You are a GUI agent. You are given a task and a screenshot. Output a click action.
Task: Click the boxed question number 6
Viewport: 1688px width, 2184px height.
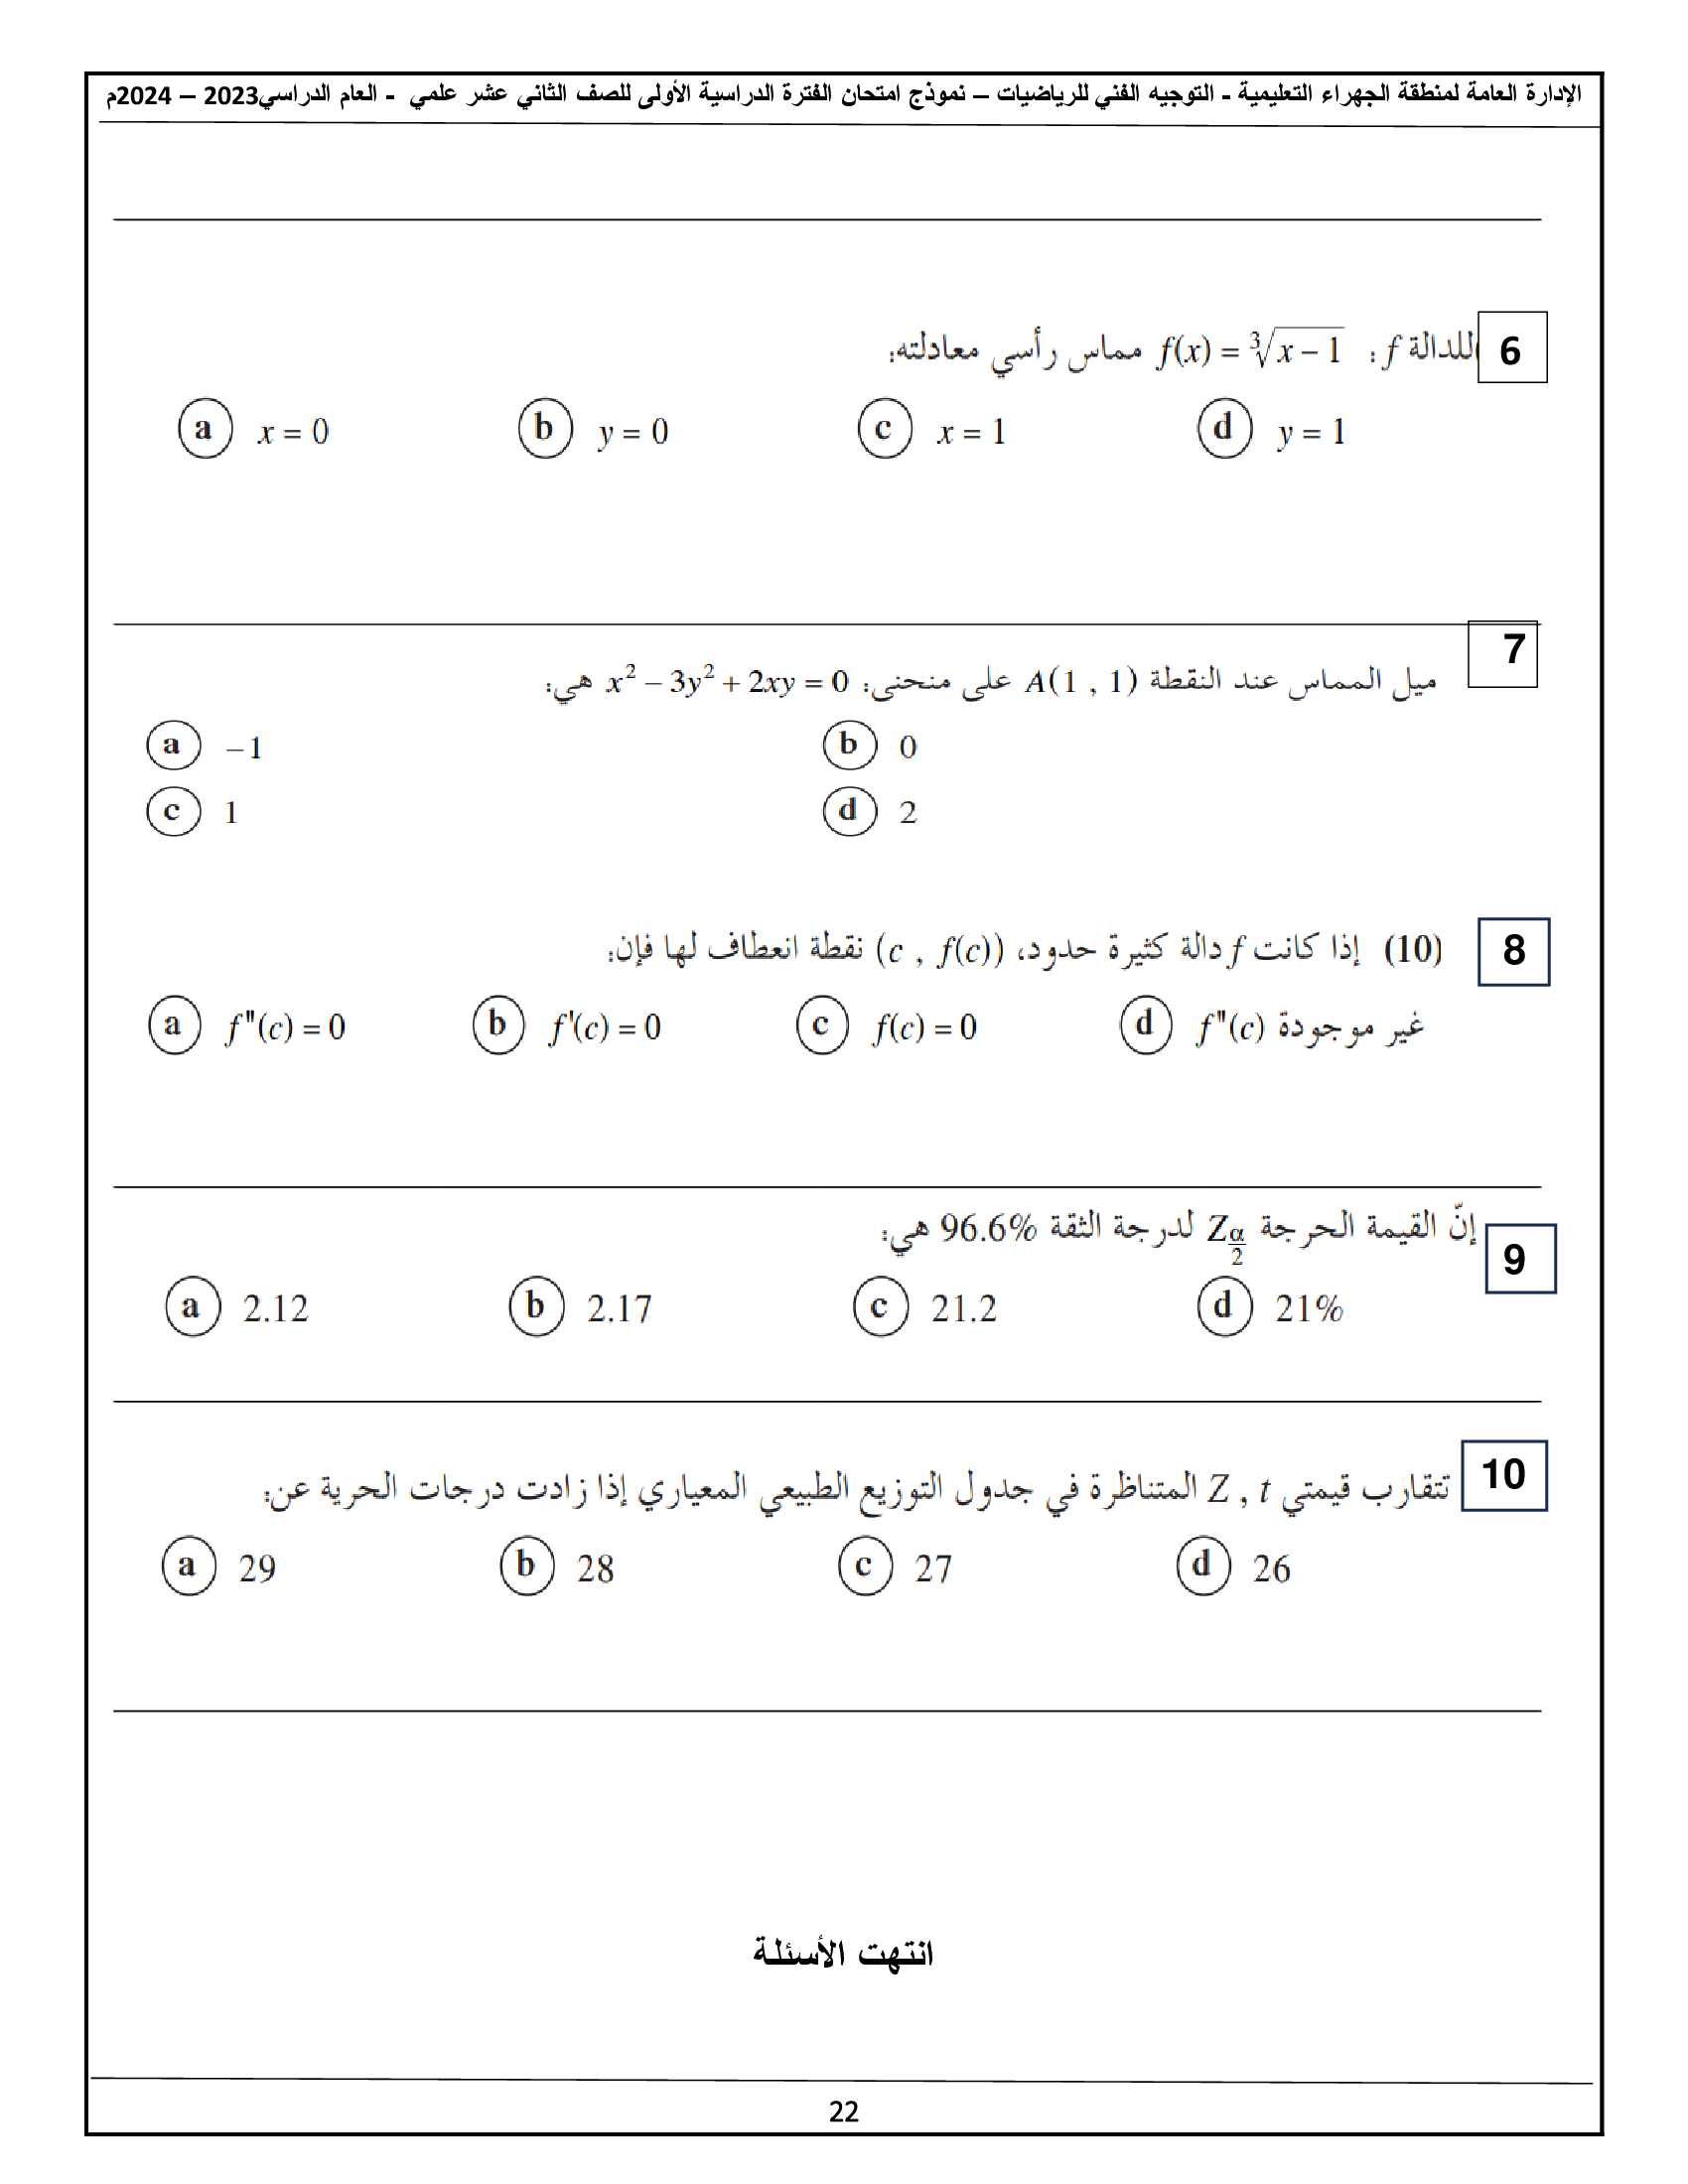pyautogui.click(x=1511, y=348)
